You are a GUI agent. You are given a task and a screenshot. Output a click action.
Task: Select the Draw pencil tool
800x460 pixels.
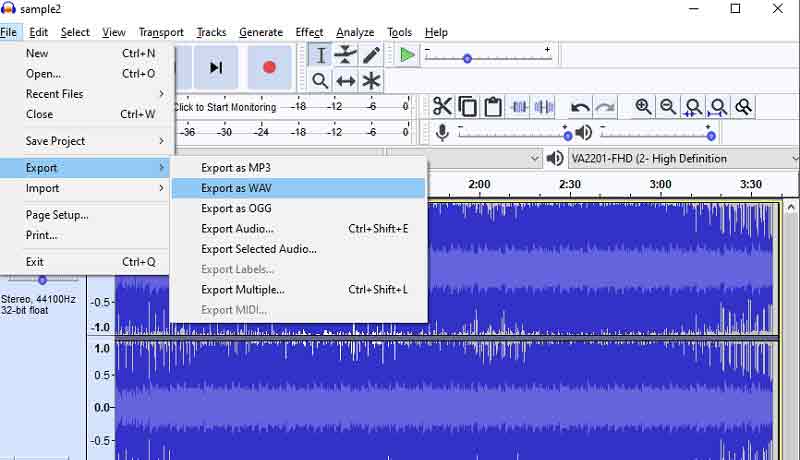tap(371, 55)
